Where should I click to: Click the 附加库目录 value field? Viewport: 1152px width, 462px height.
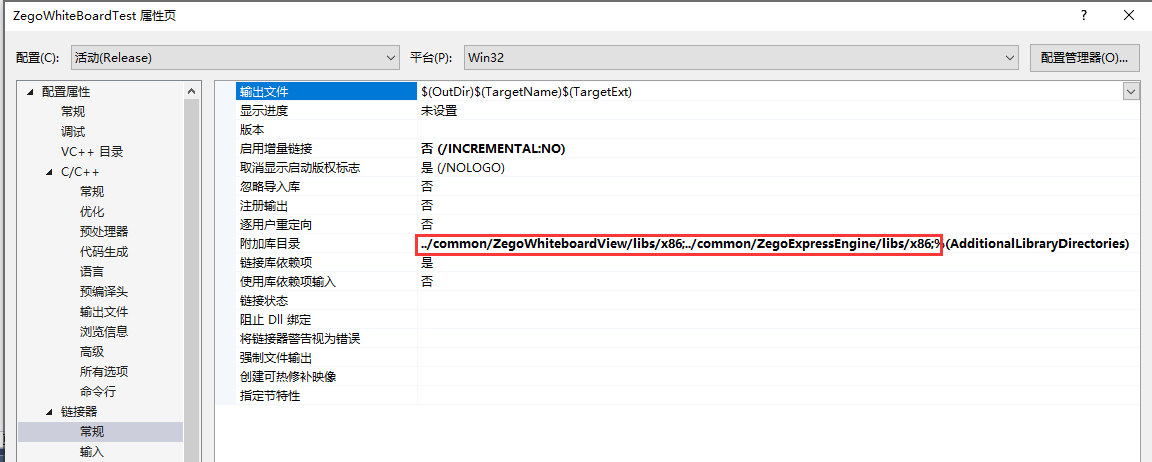pyautogui.click(x=680, y=244)
